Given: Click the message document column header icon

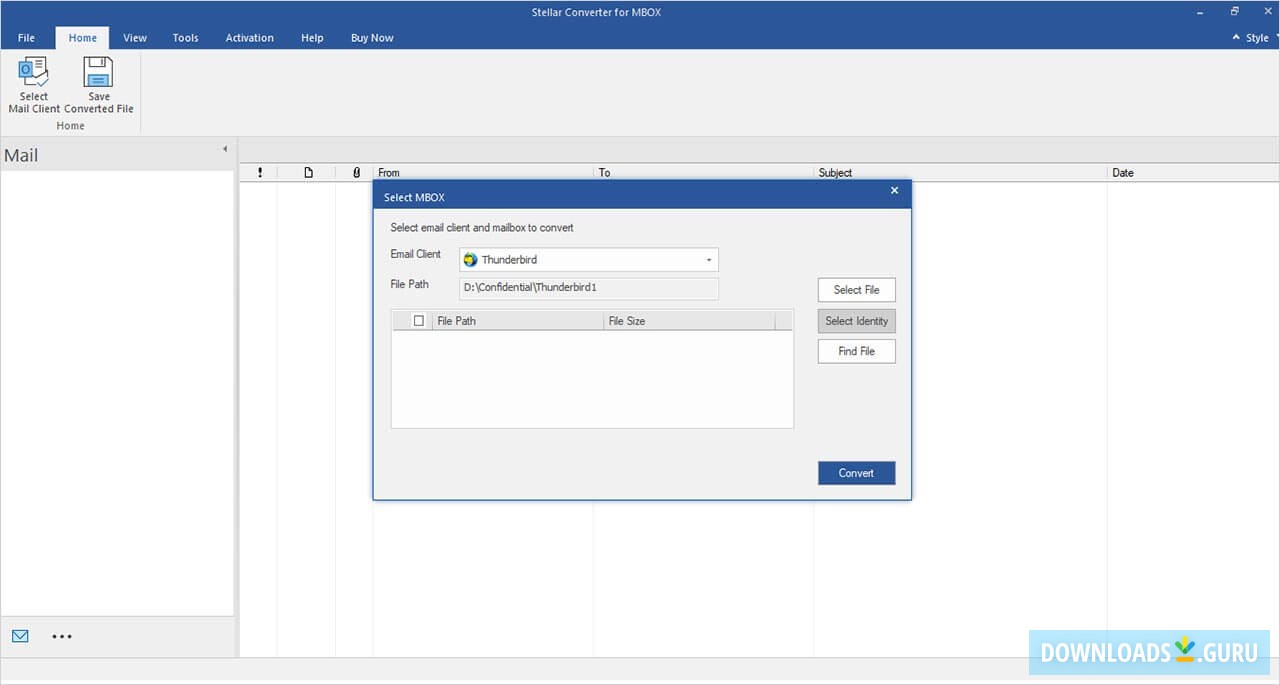Looking at the screenshot, I should 308,172.
